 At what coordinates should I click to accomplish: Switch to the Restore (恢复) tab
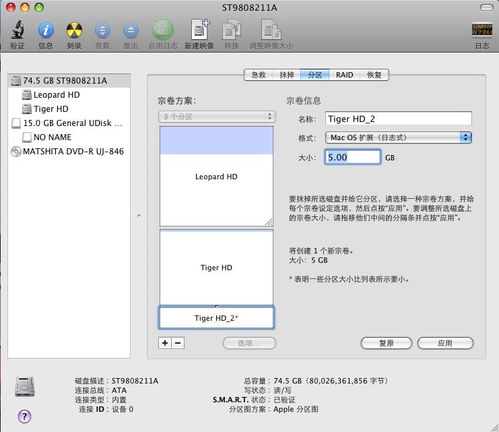click(374, 75)
